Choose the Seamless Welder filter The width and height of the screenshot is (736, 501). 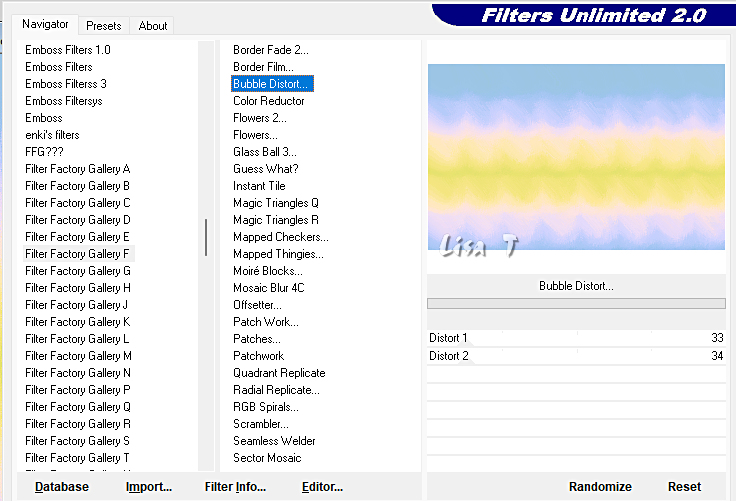coord(274,441)
